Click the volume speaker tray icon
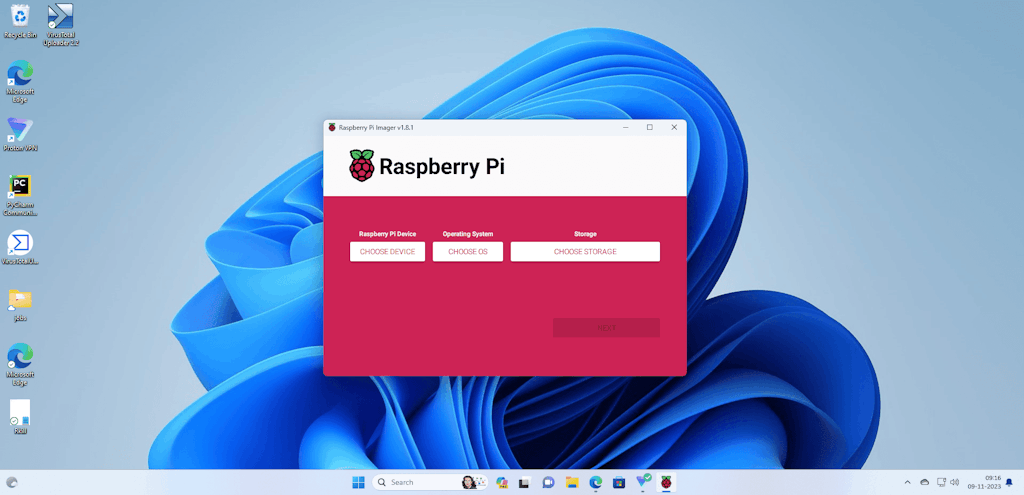1024x495 pixels. coord(955,482)
